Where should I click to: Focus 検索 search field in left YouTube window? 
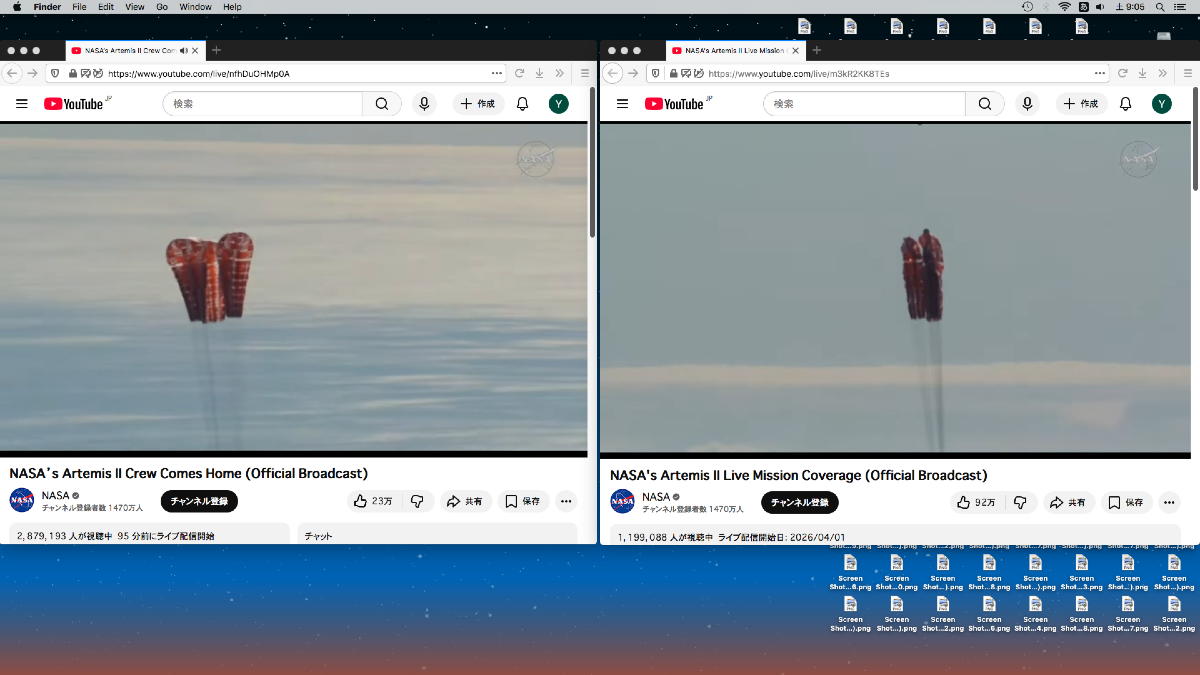(262, 104)
